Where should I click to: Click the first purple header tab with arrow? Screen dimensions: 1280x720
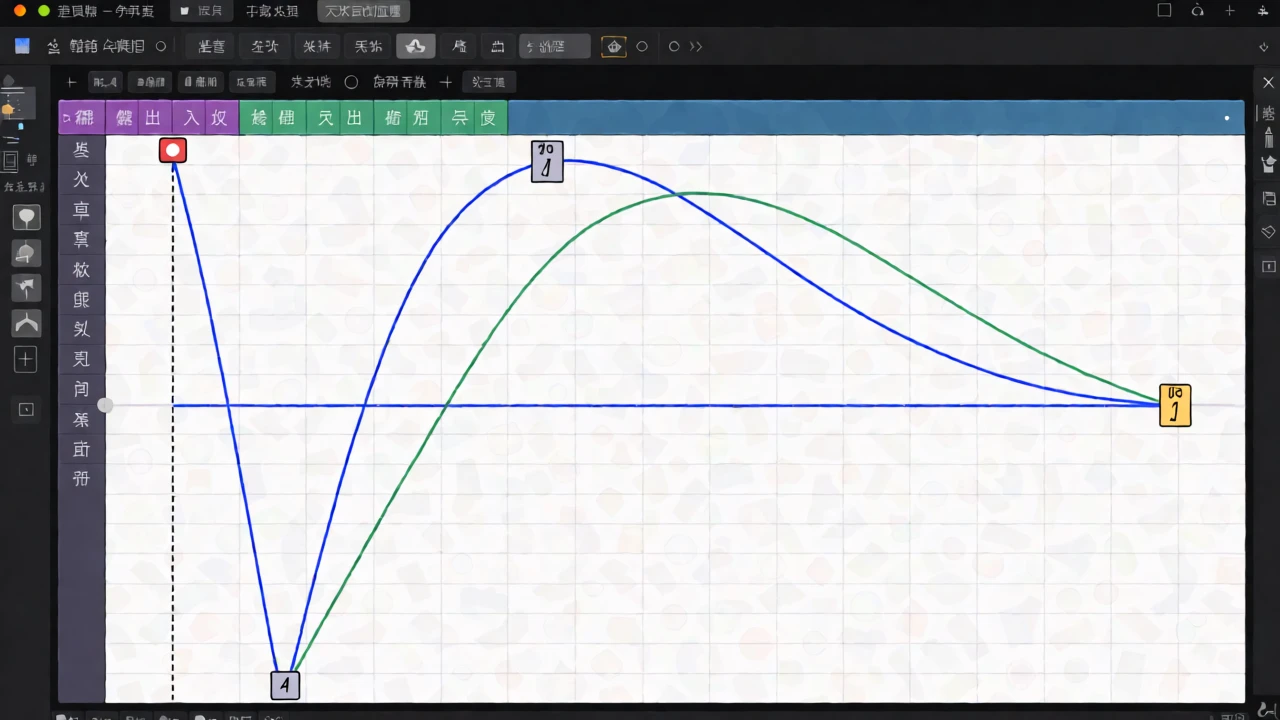82,117
